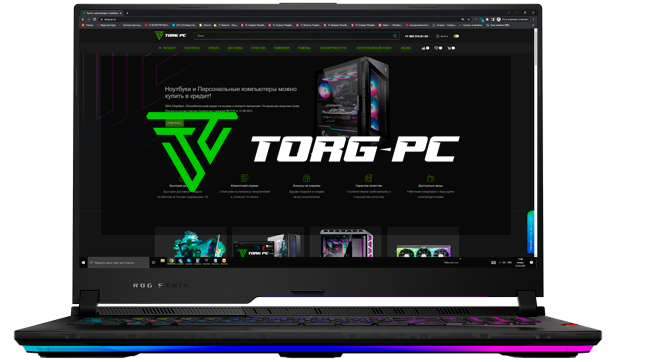The height and width of the screenshot is (362, 668).
Task: Expand the Каталог menu with hamburger icon
Action: click(x=167, y=48)
